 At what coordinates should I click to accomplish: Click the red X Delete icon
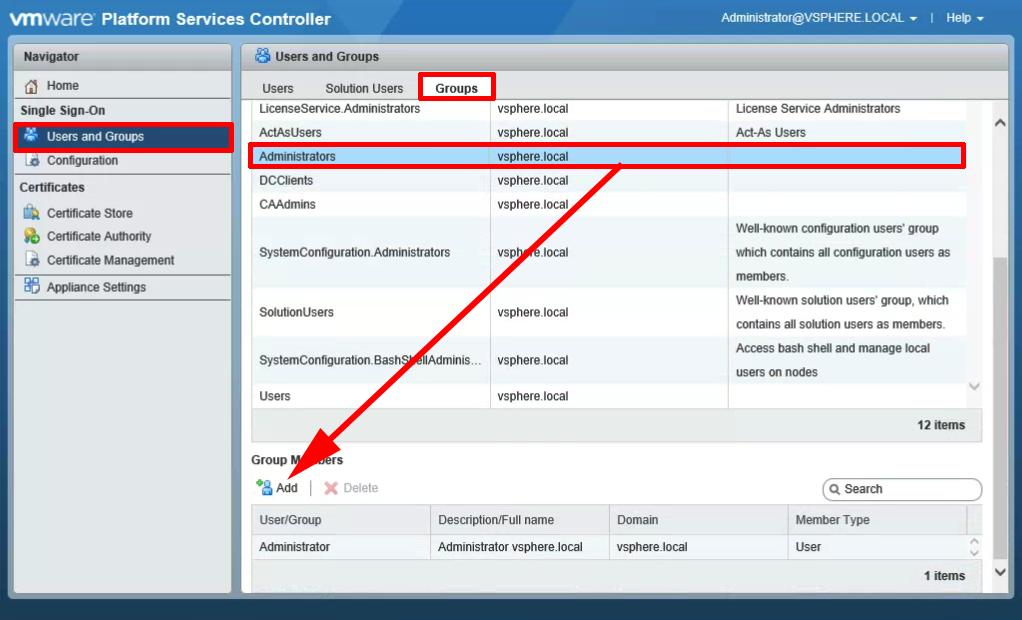pos(331,488)
